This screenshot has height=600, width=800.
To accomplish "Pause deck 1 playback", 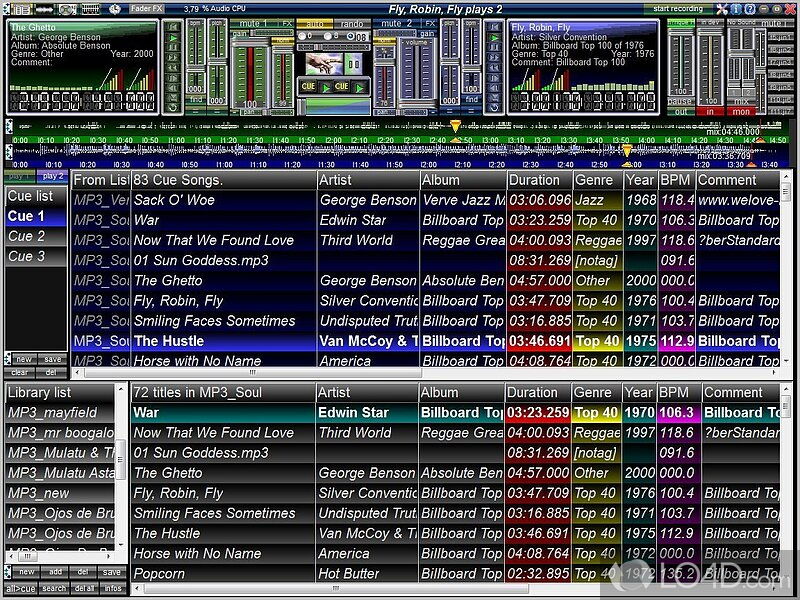I will 173,47.
